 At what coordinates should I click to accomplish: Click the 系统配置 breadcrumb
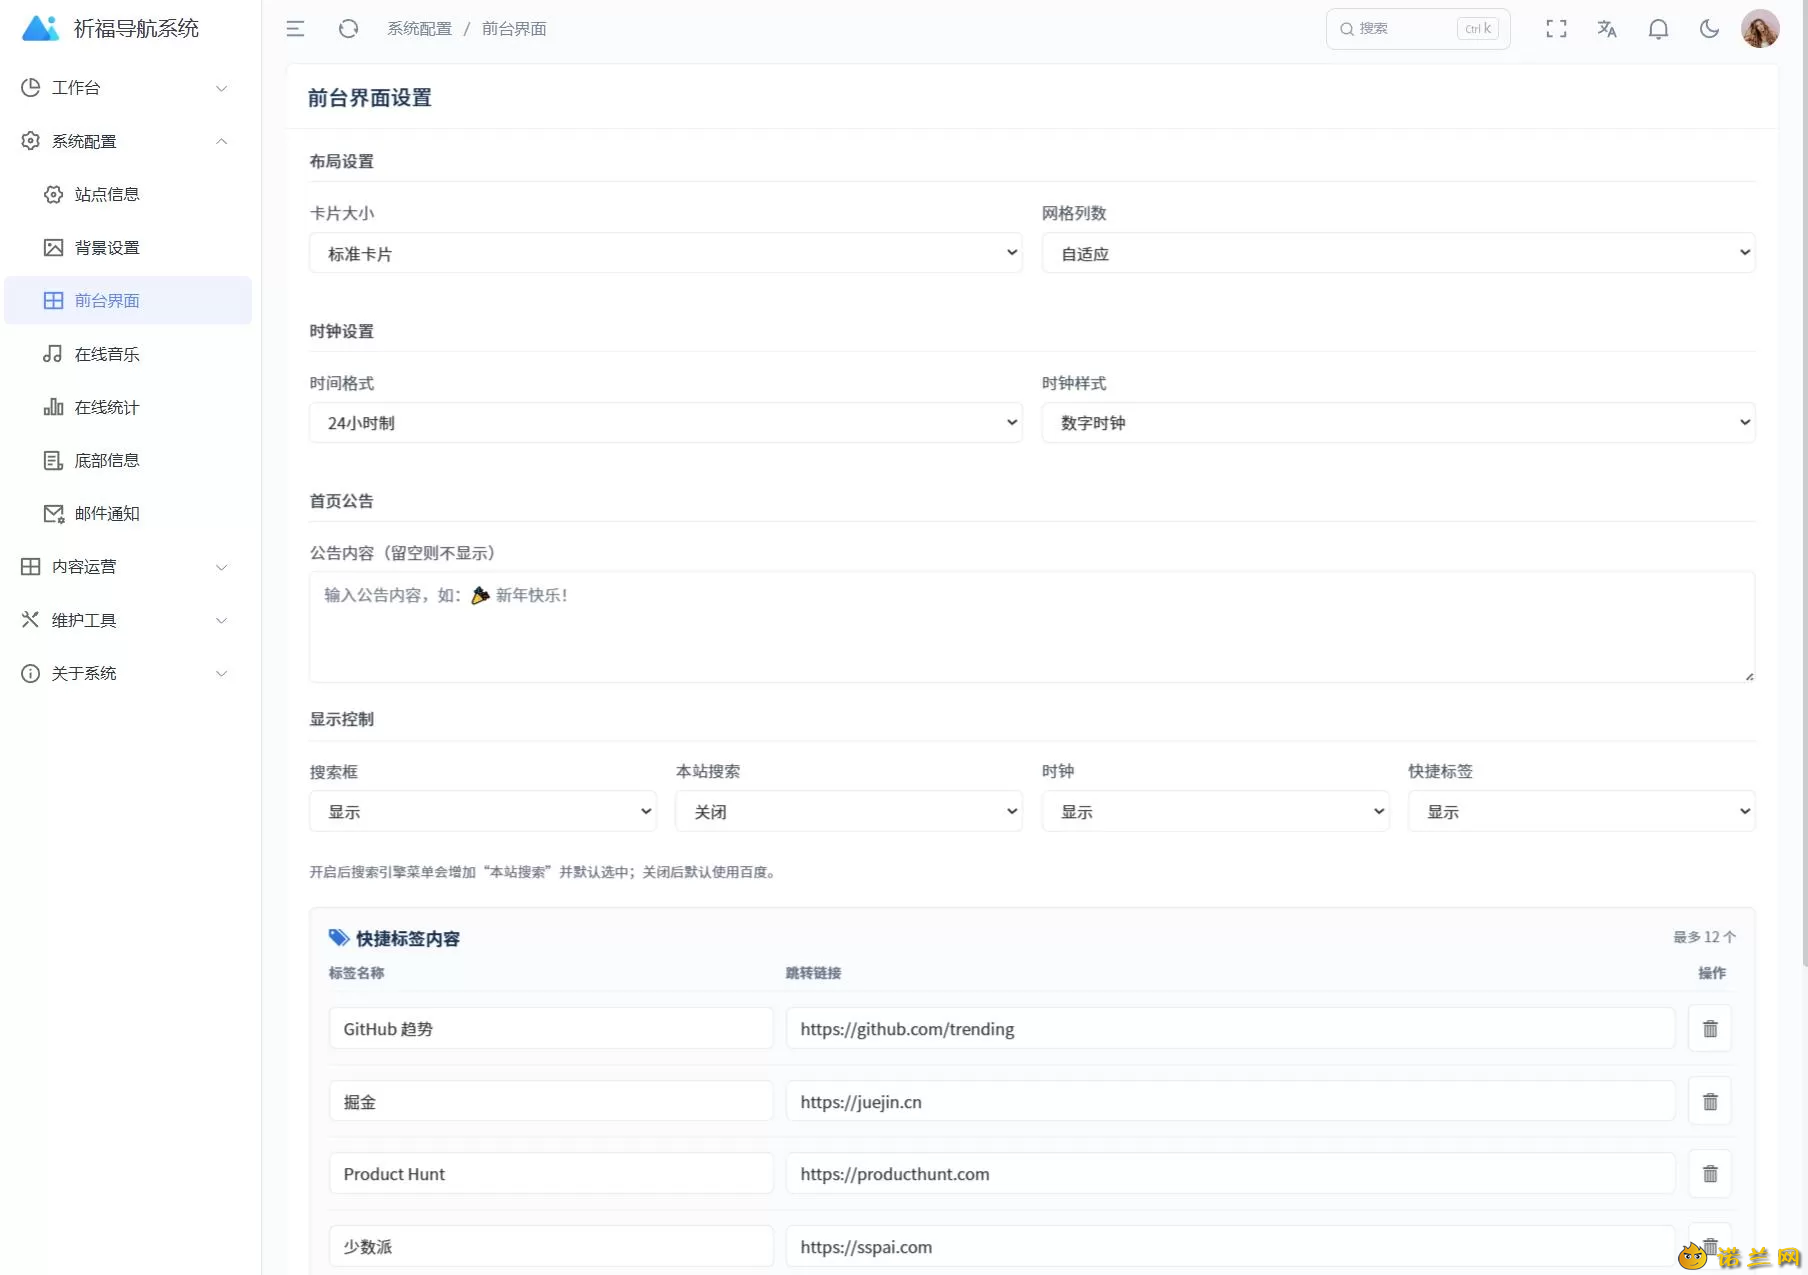[419, 29]
